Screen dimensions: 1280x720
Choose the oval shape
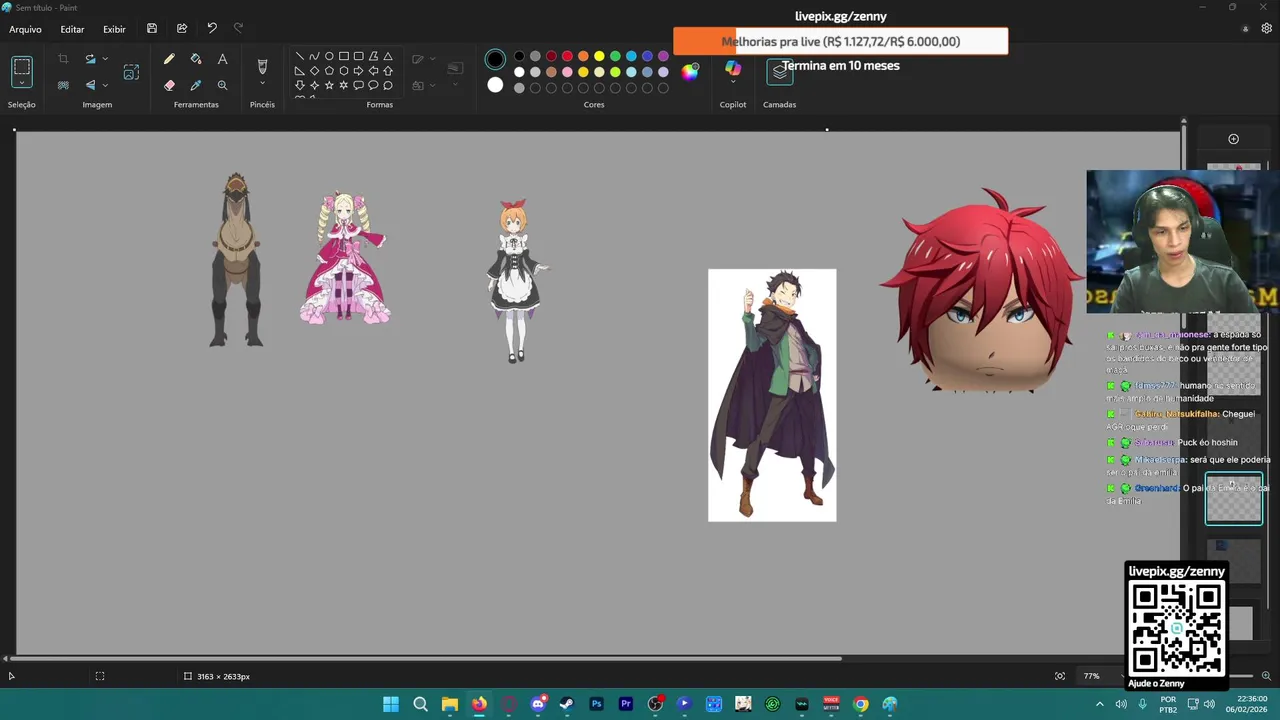[x=329, y=56]
